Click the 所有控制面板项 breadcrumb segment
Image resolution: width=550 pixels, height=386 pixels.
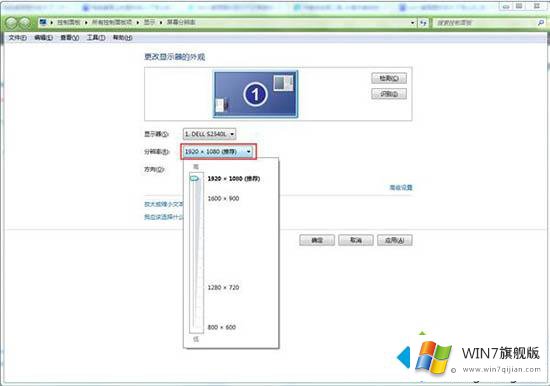click(112, 22)
